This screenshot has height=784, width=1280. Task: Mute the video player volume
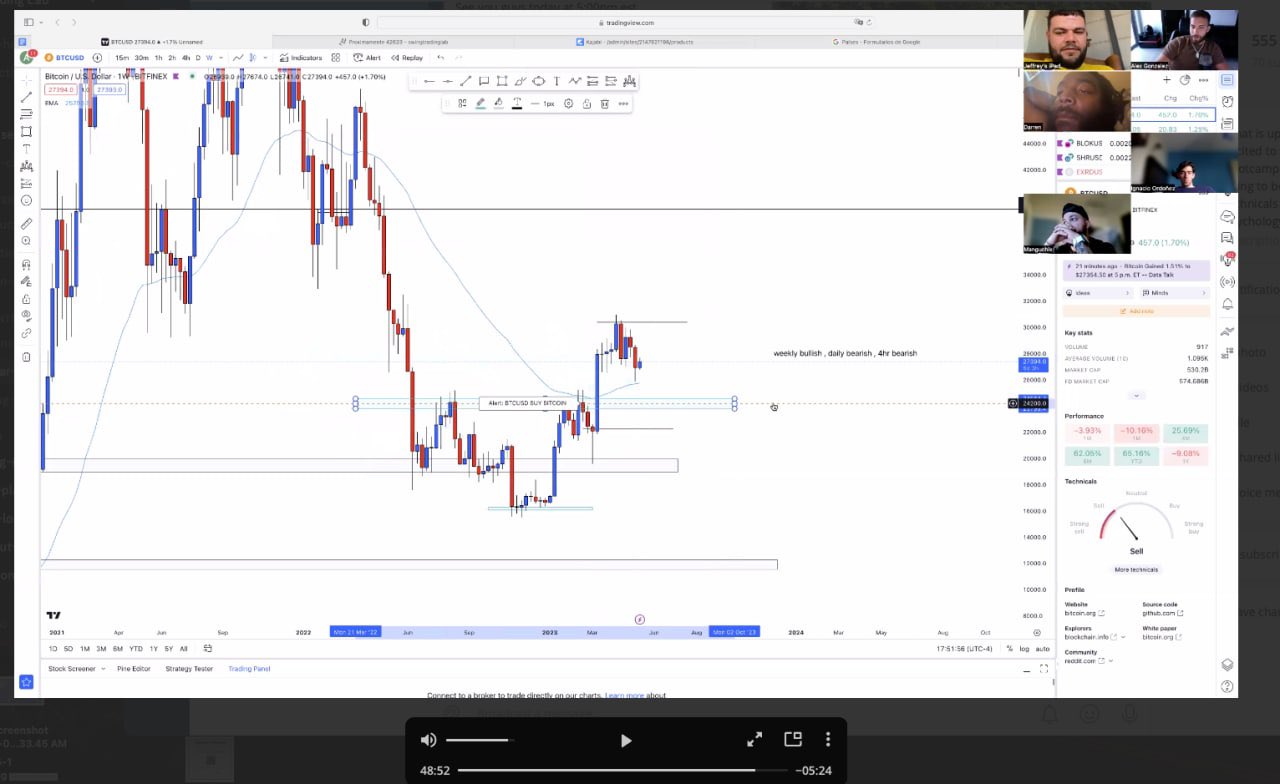pos(429,740)
